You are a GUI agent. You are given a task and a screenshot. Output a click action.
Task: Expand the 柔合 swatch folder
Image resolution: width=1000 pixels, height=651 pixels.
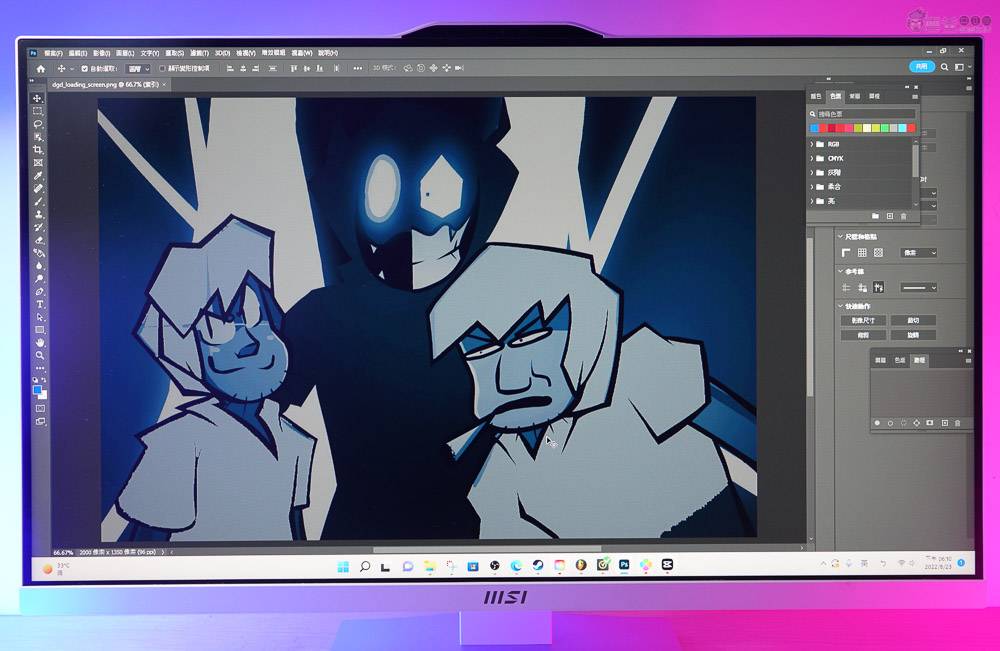coord(812,187)
